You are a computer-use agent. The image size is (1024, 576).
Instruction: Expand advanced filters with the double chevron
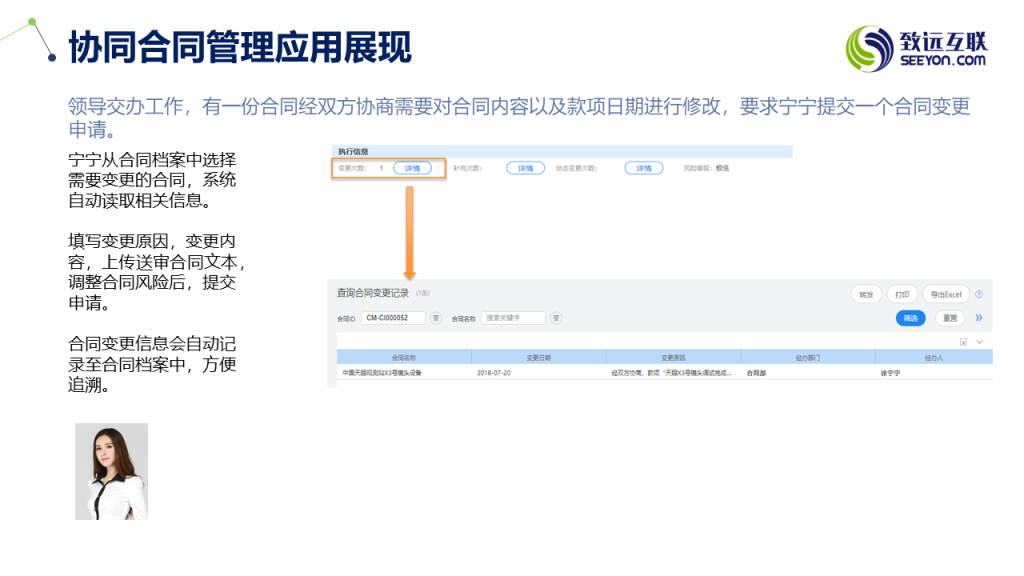coord(979,318)
